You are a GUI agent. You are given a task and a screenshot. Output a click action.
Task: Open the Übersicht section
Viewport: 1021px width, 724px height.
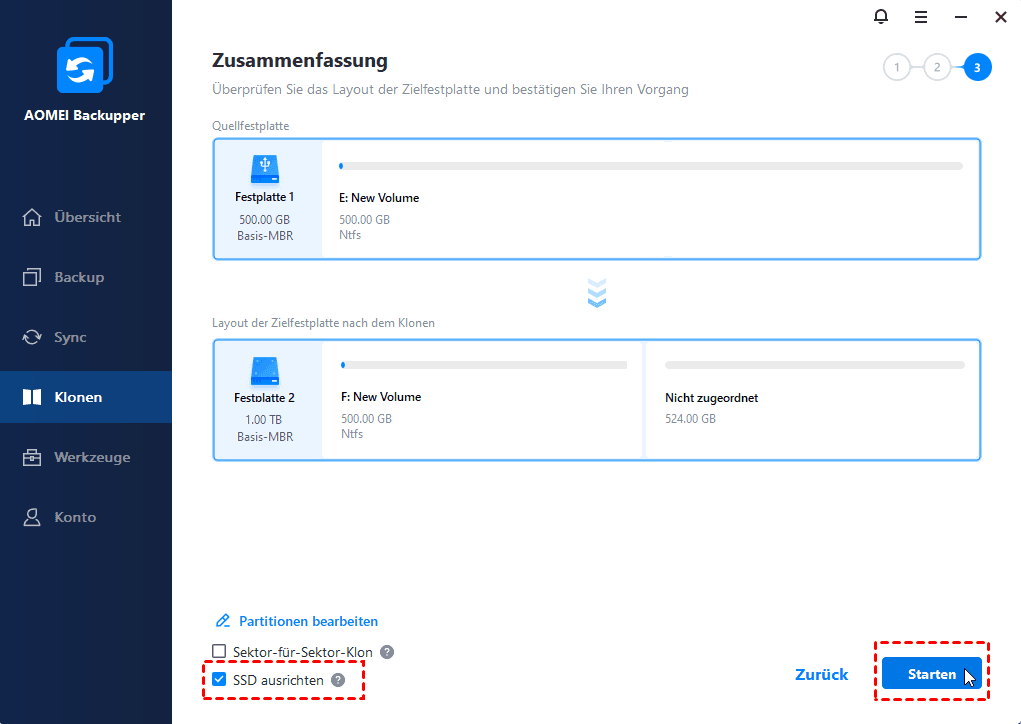86,217
